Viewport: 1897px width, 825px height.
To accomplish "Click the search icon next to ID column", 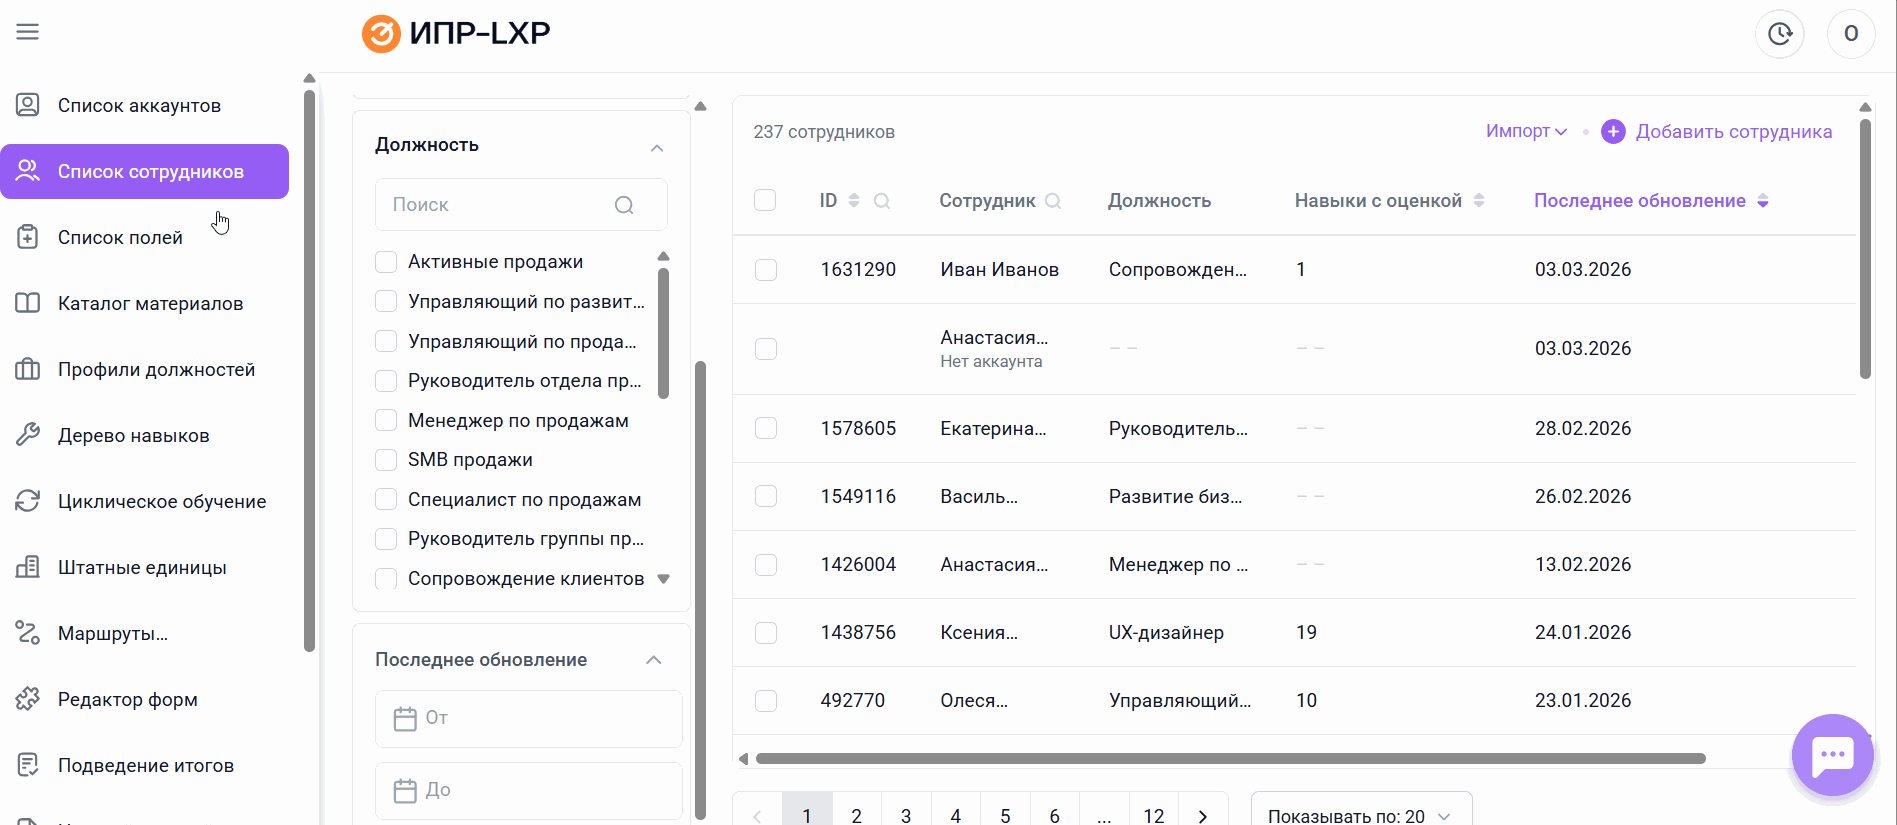I will [x=882, y=201].
